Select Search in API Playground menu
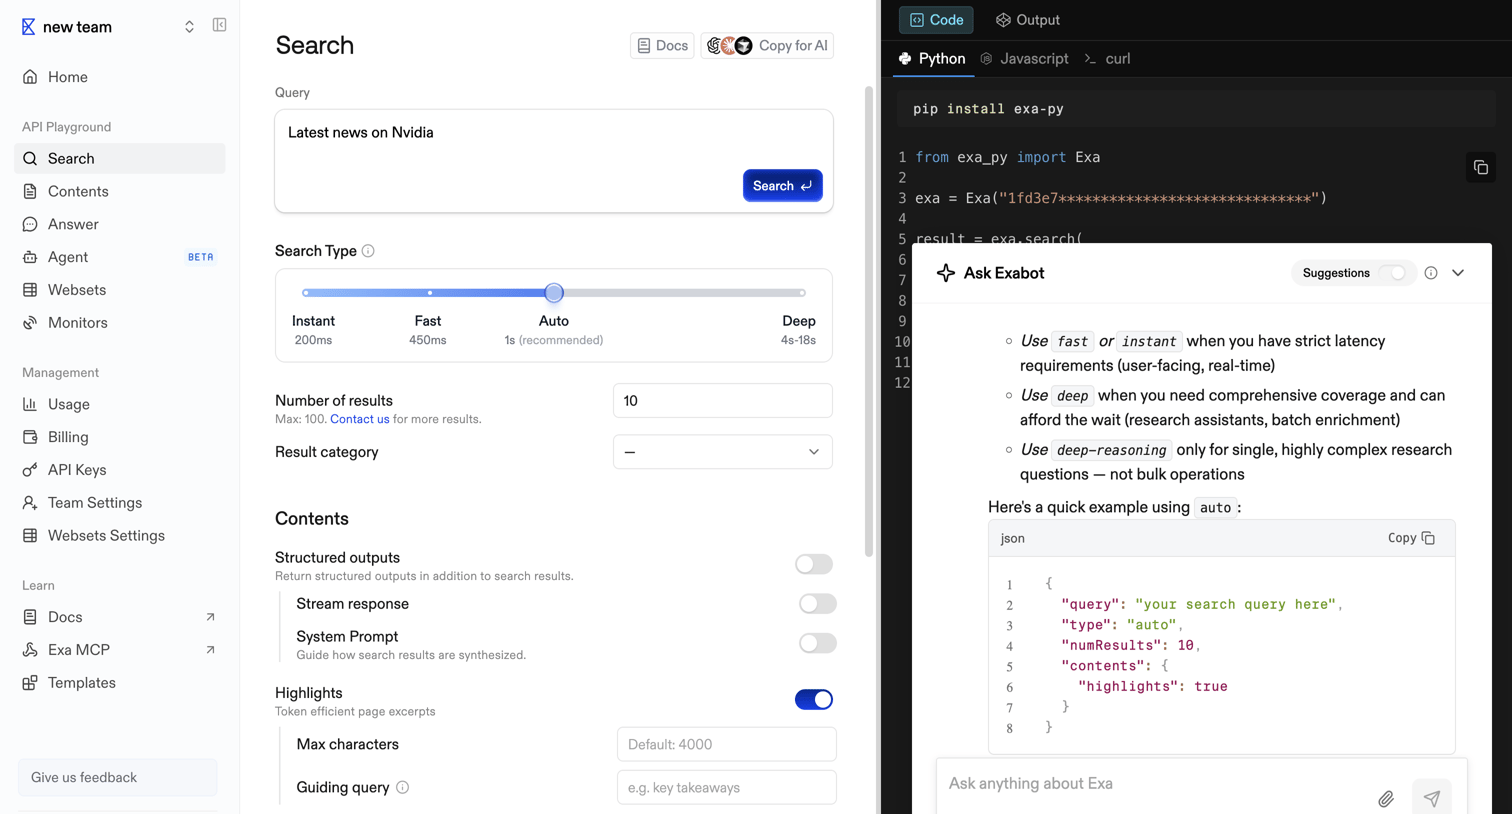The width and height of the screenshot is (1512, 814). [x=120, y=158]
